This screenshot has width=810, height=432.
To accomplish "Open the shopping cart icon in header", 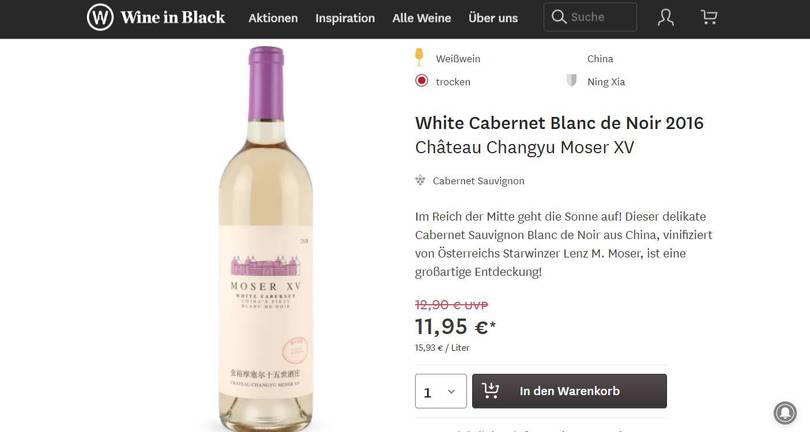I will (x=709, y=17).
